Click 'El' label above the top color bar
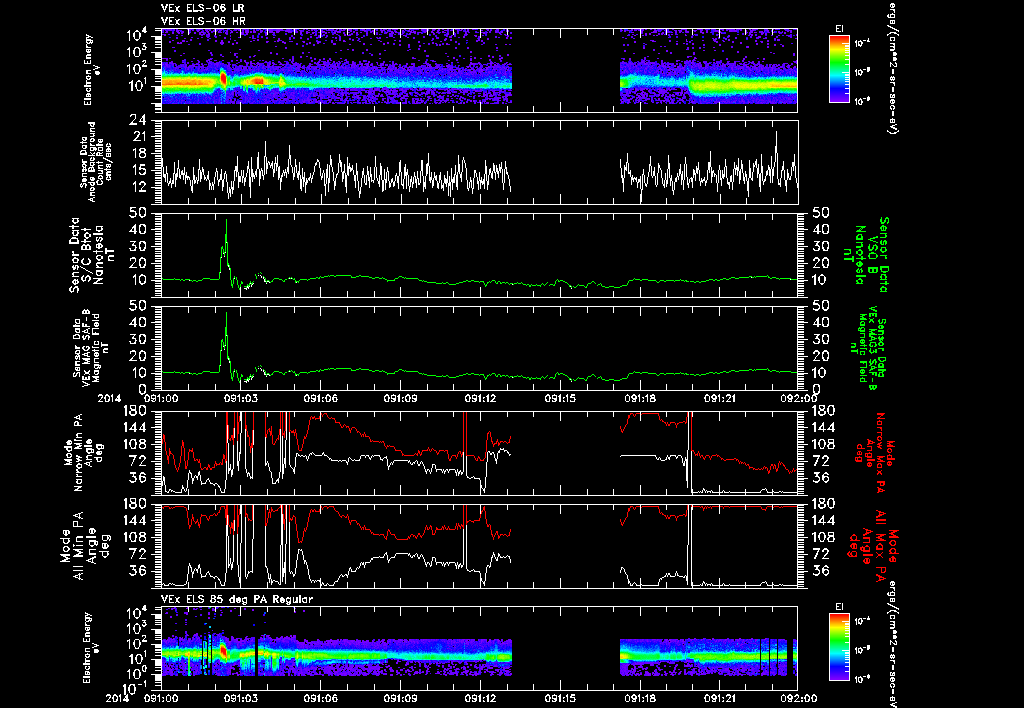This screenshot has height=708, width=1024. coord(839,29)
